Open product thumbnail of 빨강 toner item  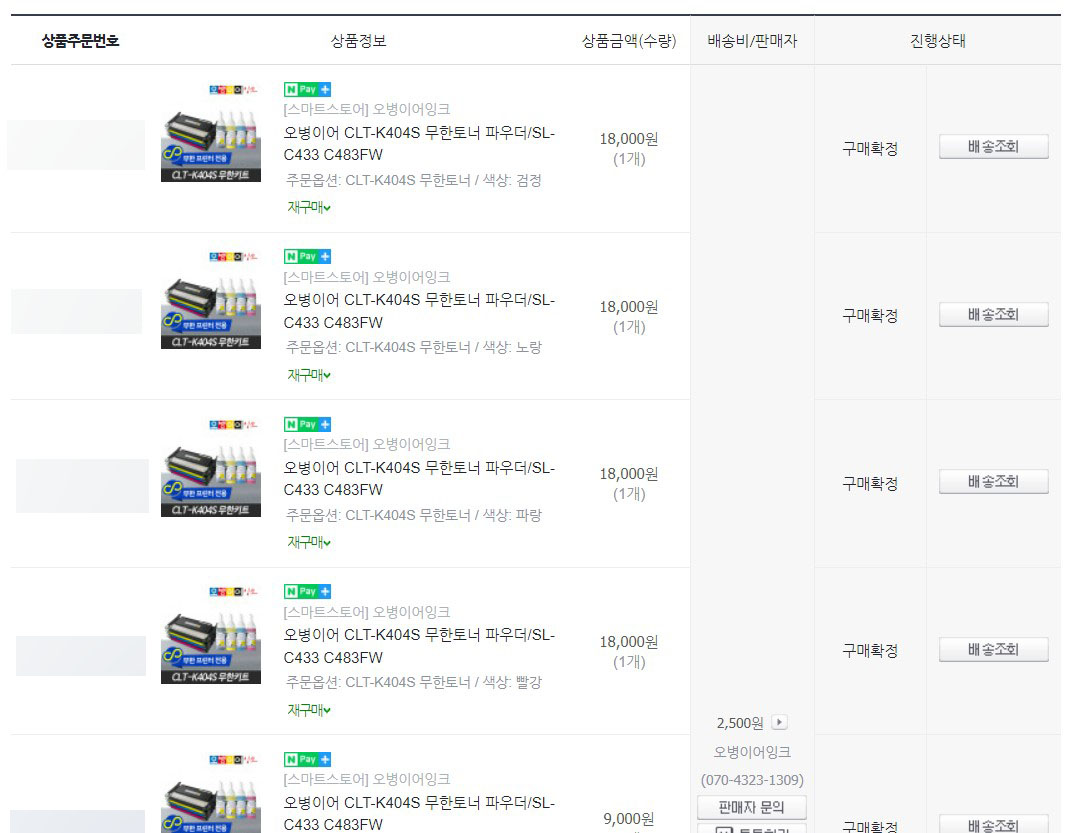click(211, 635)
